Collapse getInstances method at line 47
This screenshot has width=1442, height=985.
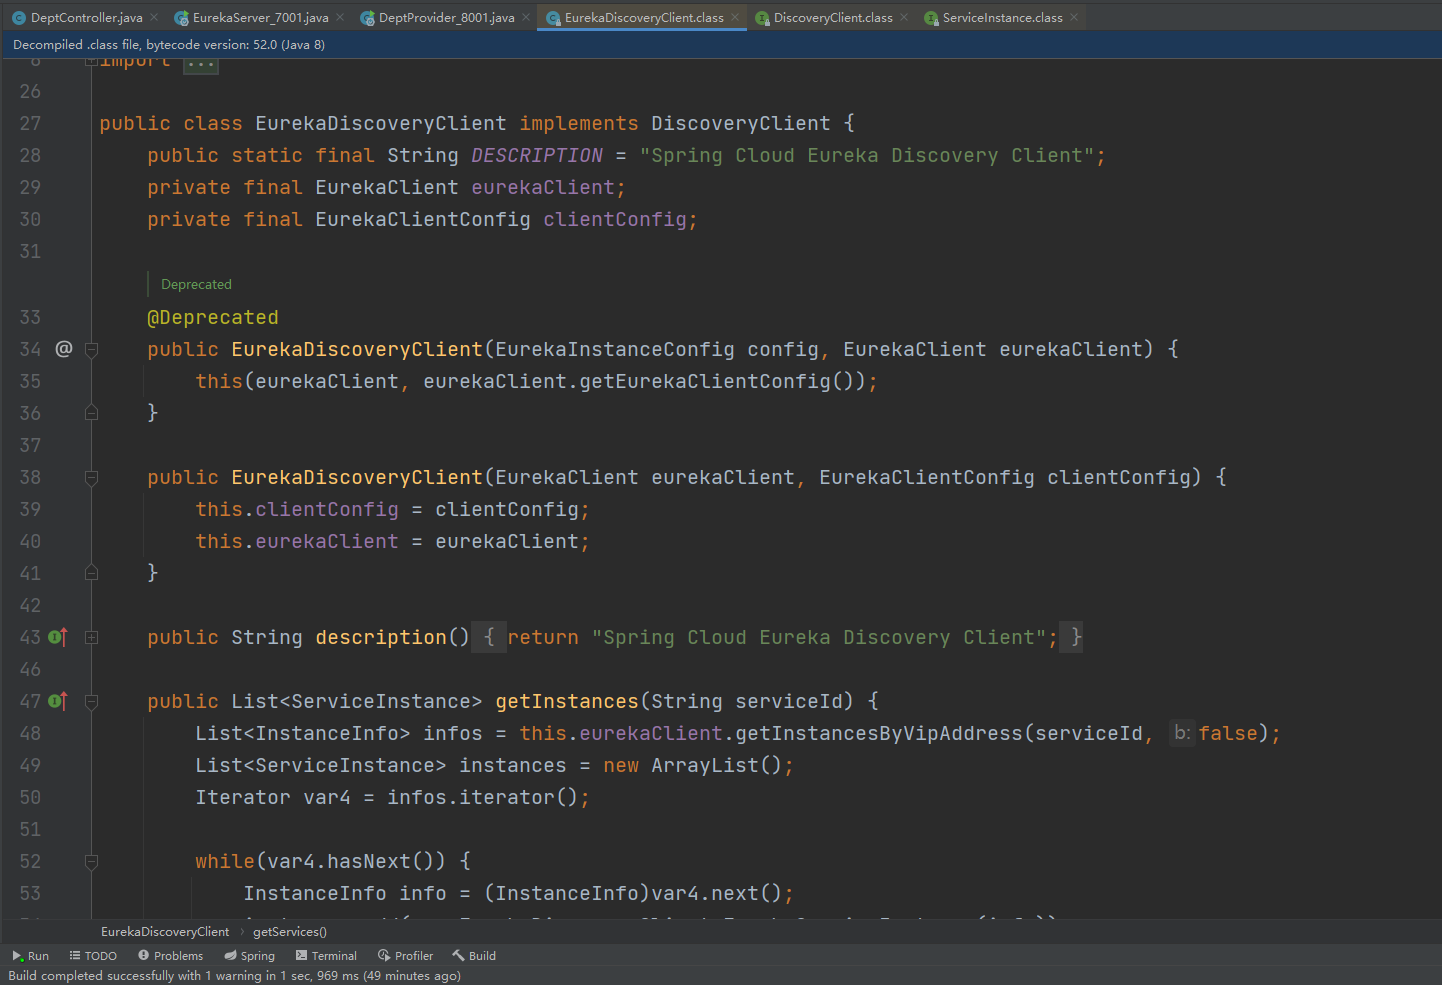91,701
